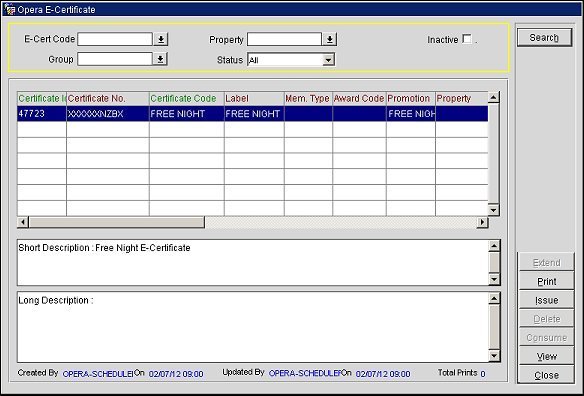
Task: Click FREE NIGHT in Label column
Action: (x=254, y=114)
